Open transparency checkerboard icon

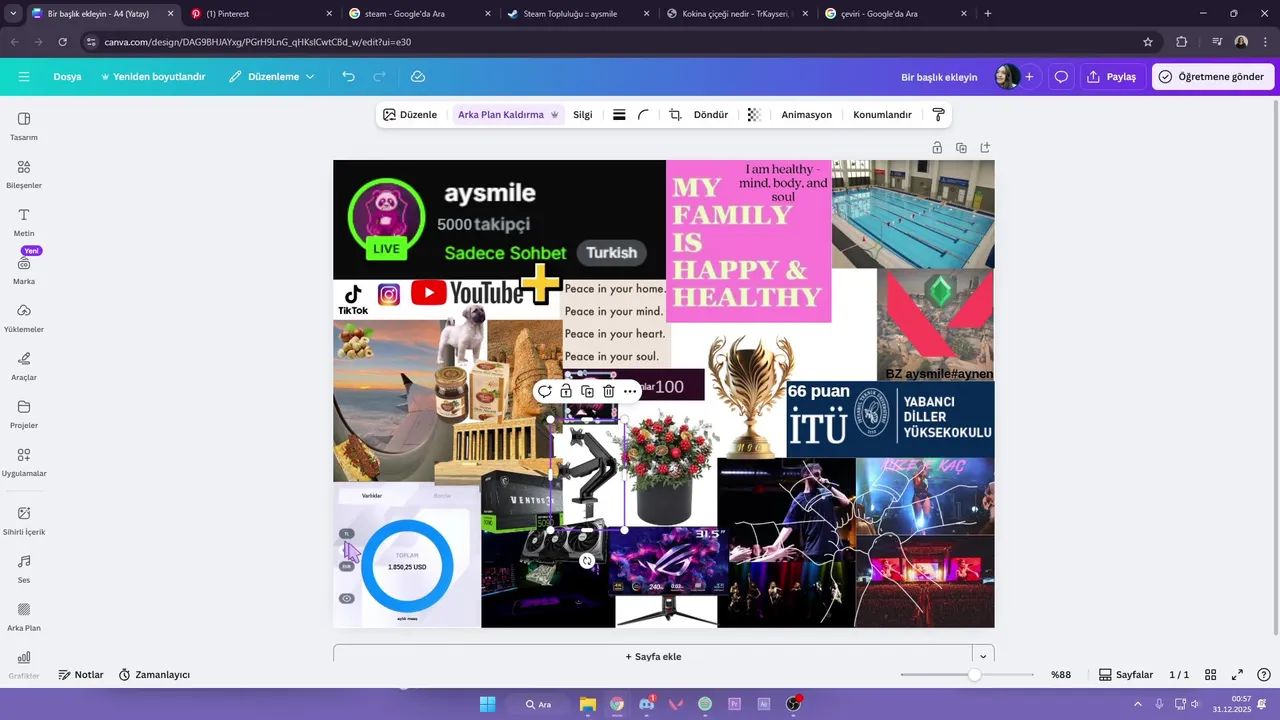[x=754, y=115]
